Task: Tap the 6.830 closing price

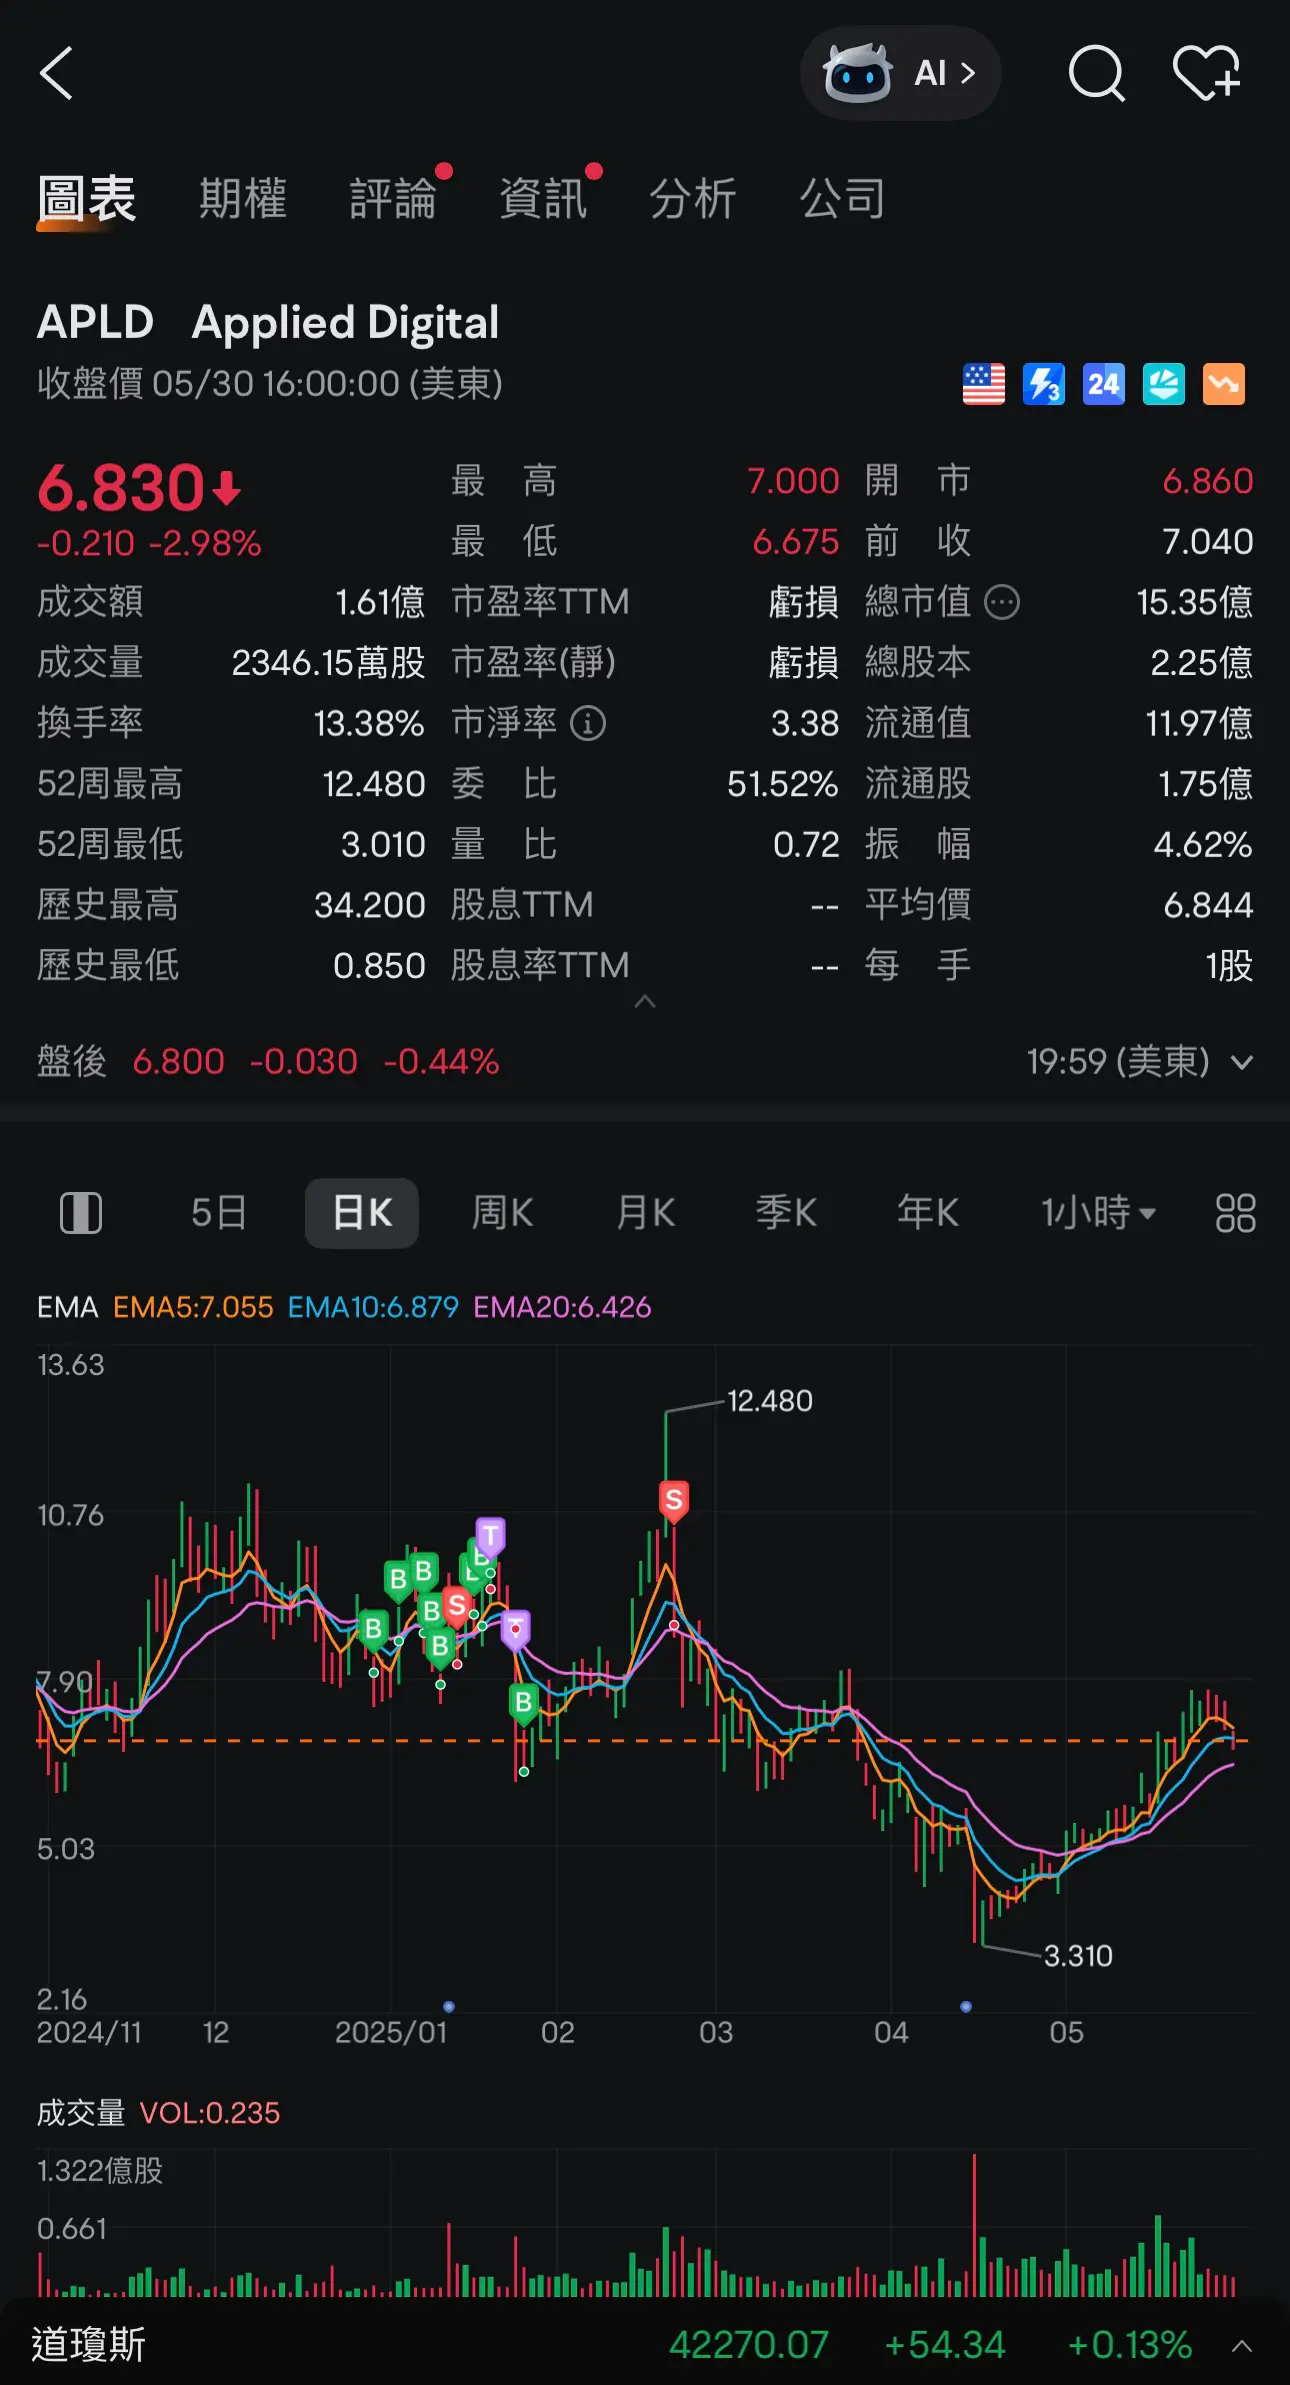Action: (x=121, y=488)
